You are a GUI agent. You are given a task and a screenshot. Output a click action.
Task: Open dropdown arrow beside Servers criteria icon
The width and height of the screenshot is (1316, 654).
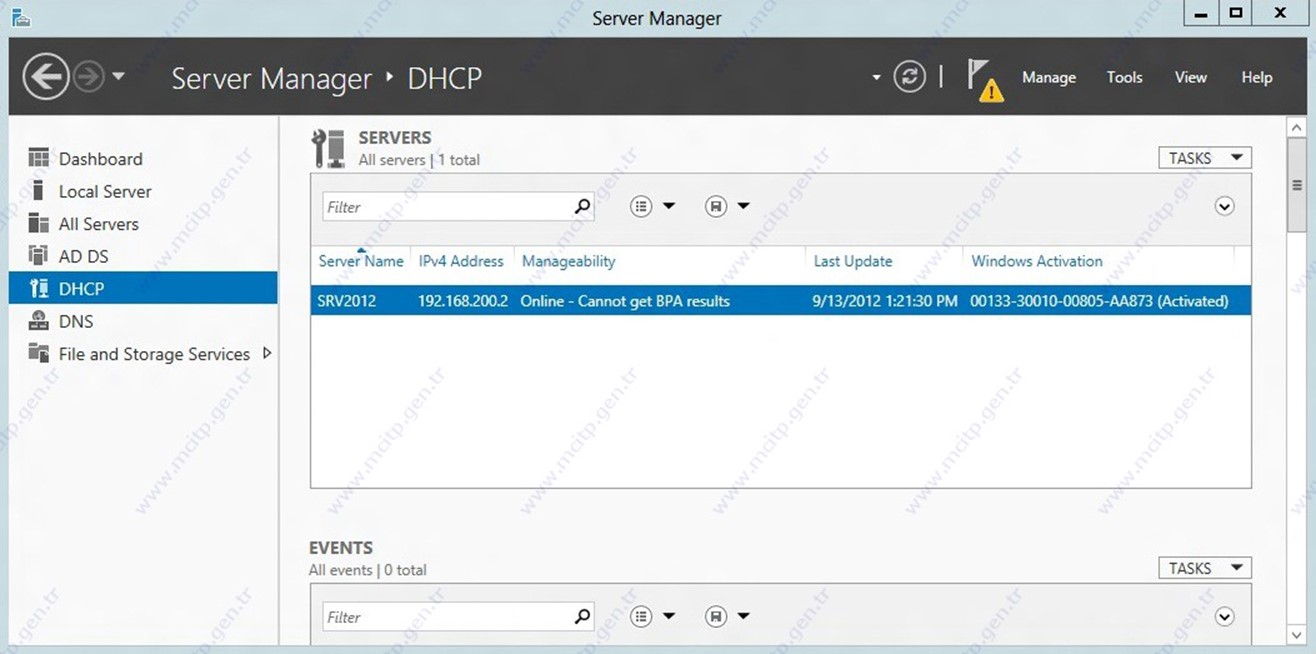[x=669, y=206]
